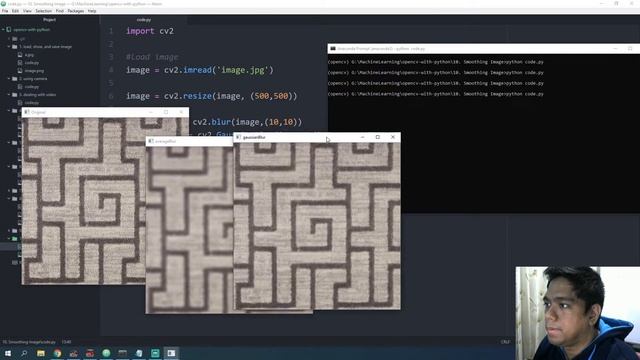Image resolution: width=640 pixels, height=360 pixels.
Task: Collapse the 3. dealing with video folder
Action: click(x=9, y=94)
